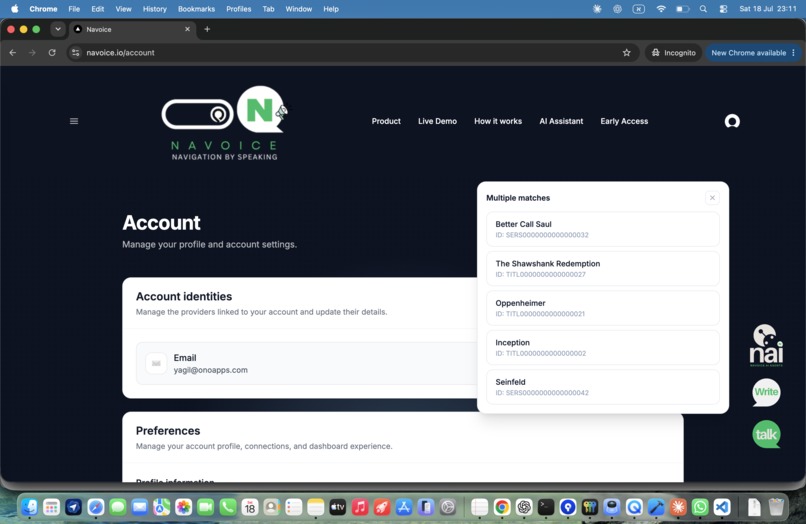Click the date and time in menu bar

click(x=768, y=9)
